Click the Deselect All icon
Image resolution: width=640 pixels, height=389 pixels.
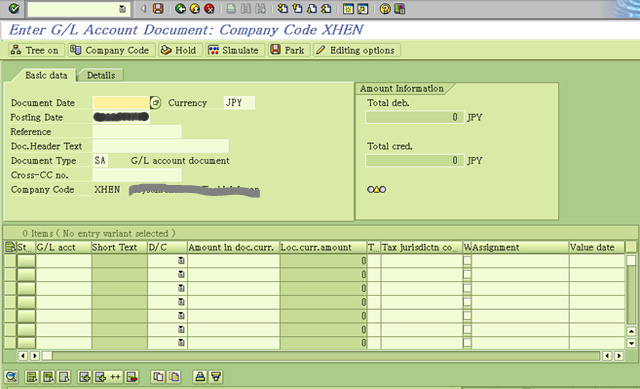tap(64, 377)
